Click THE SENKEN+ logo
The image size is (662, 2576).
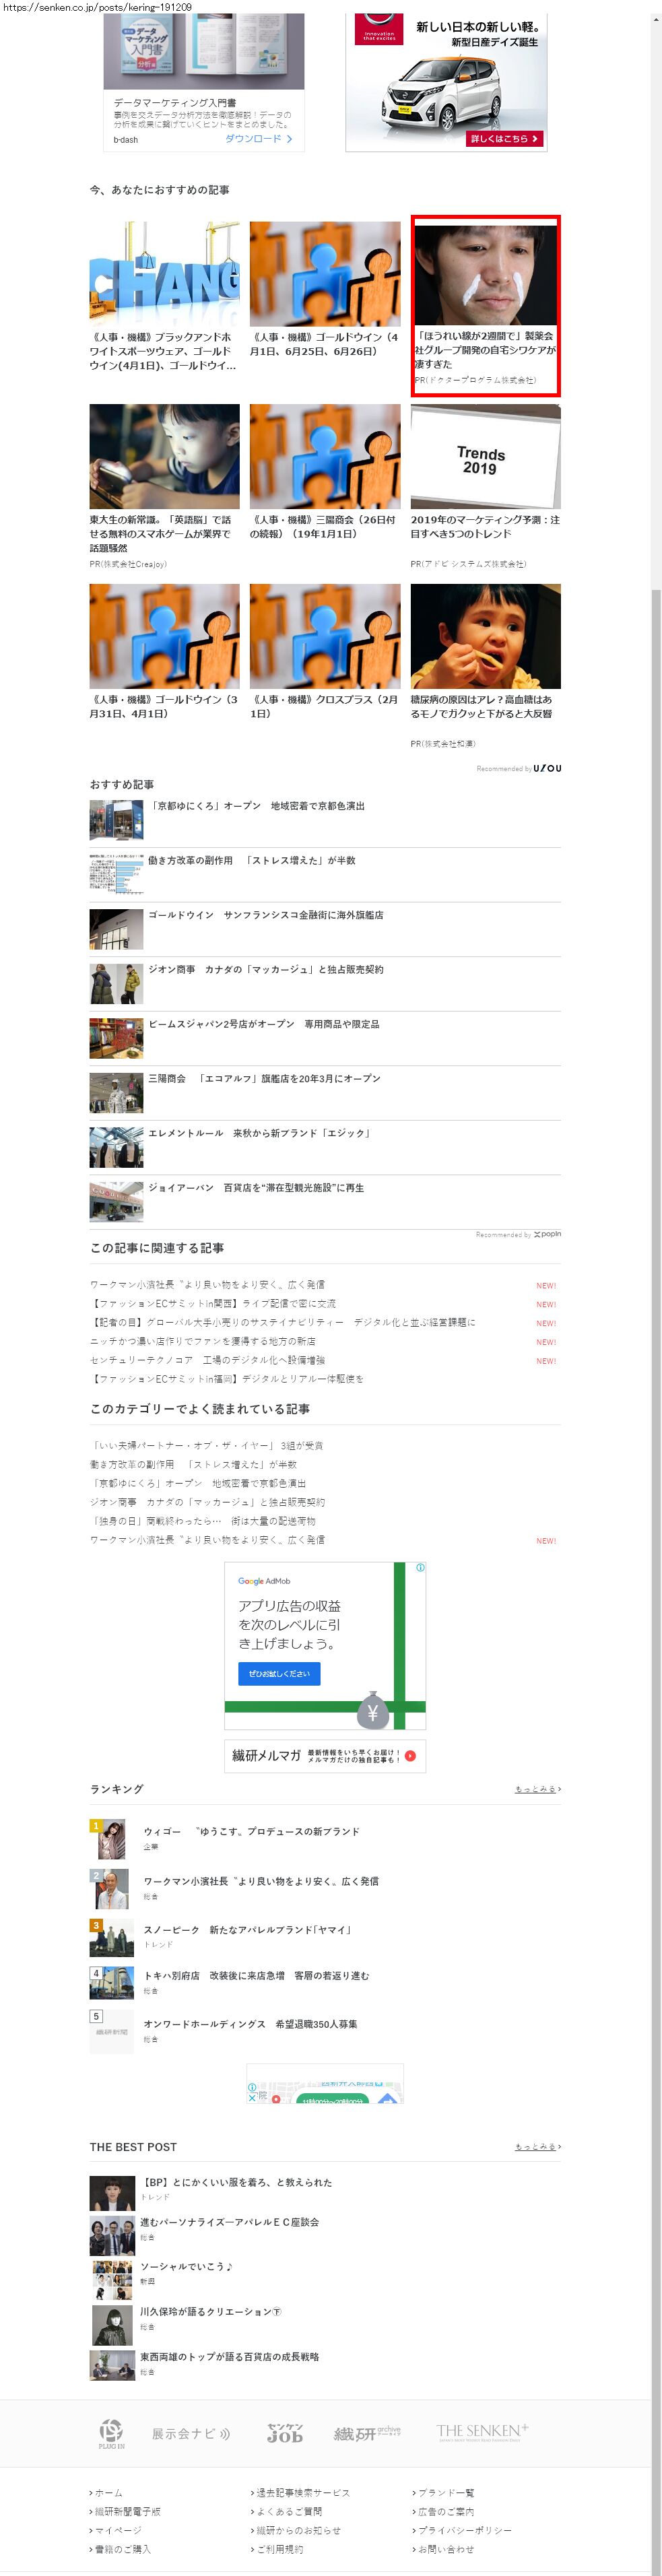click(481, 2431)
